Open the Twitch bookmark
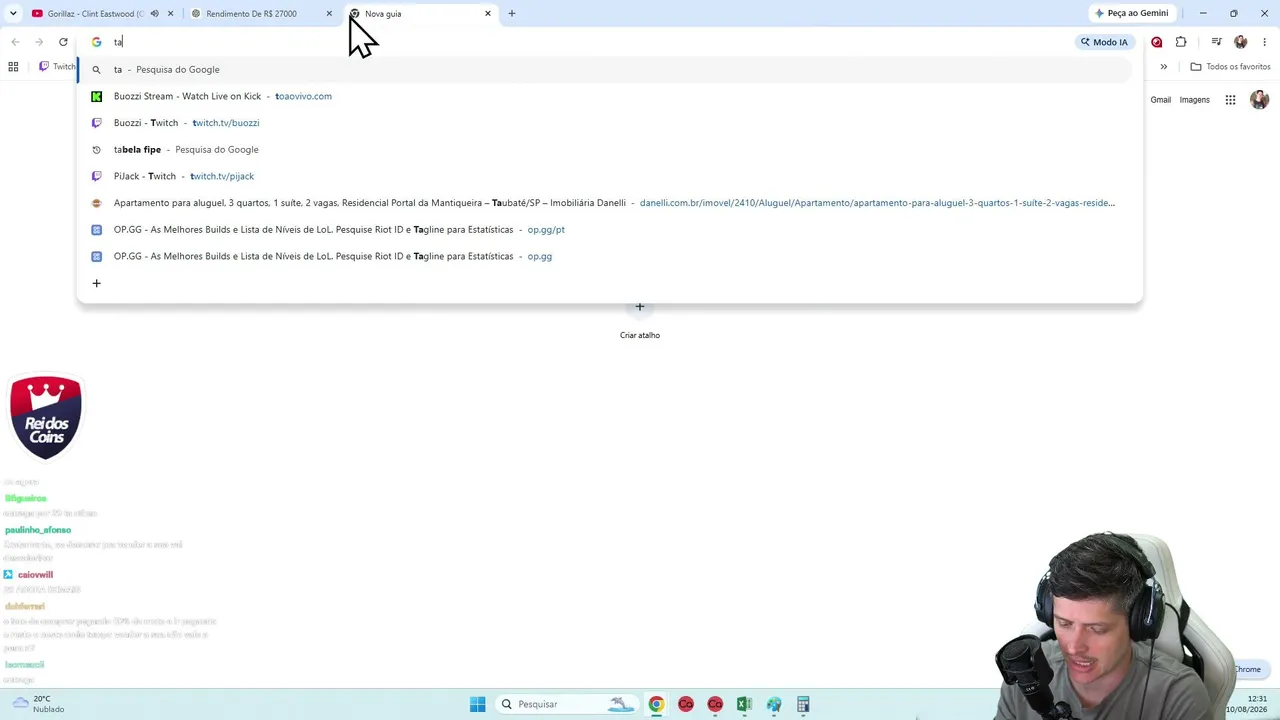1280x720 pixels. coord(57,67)
